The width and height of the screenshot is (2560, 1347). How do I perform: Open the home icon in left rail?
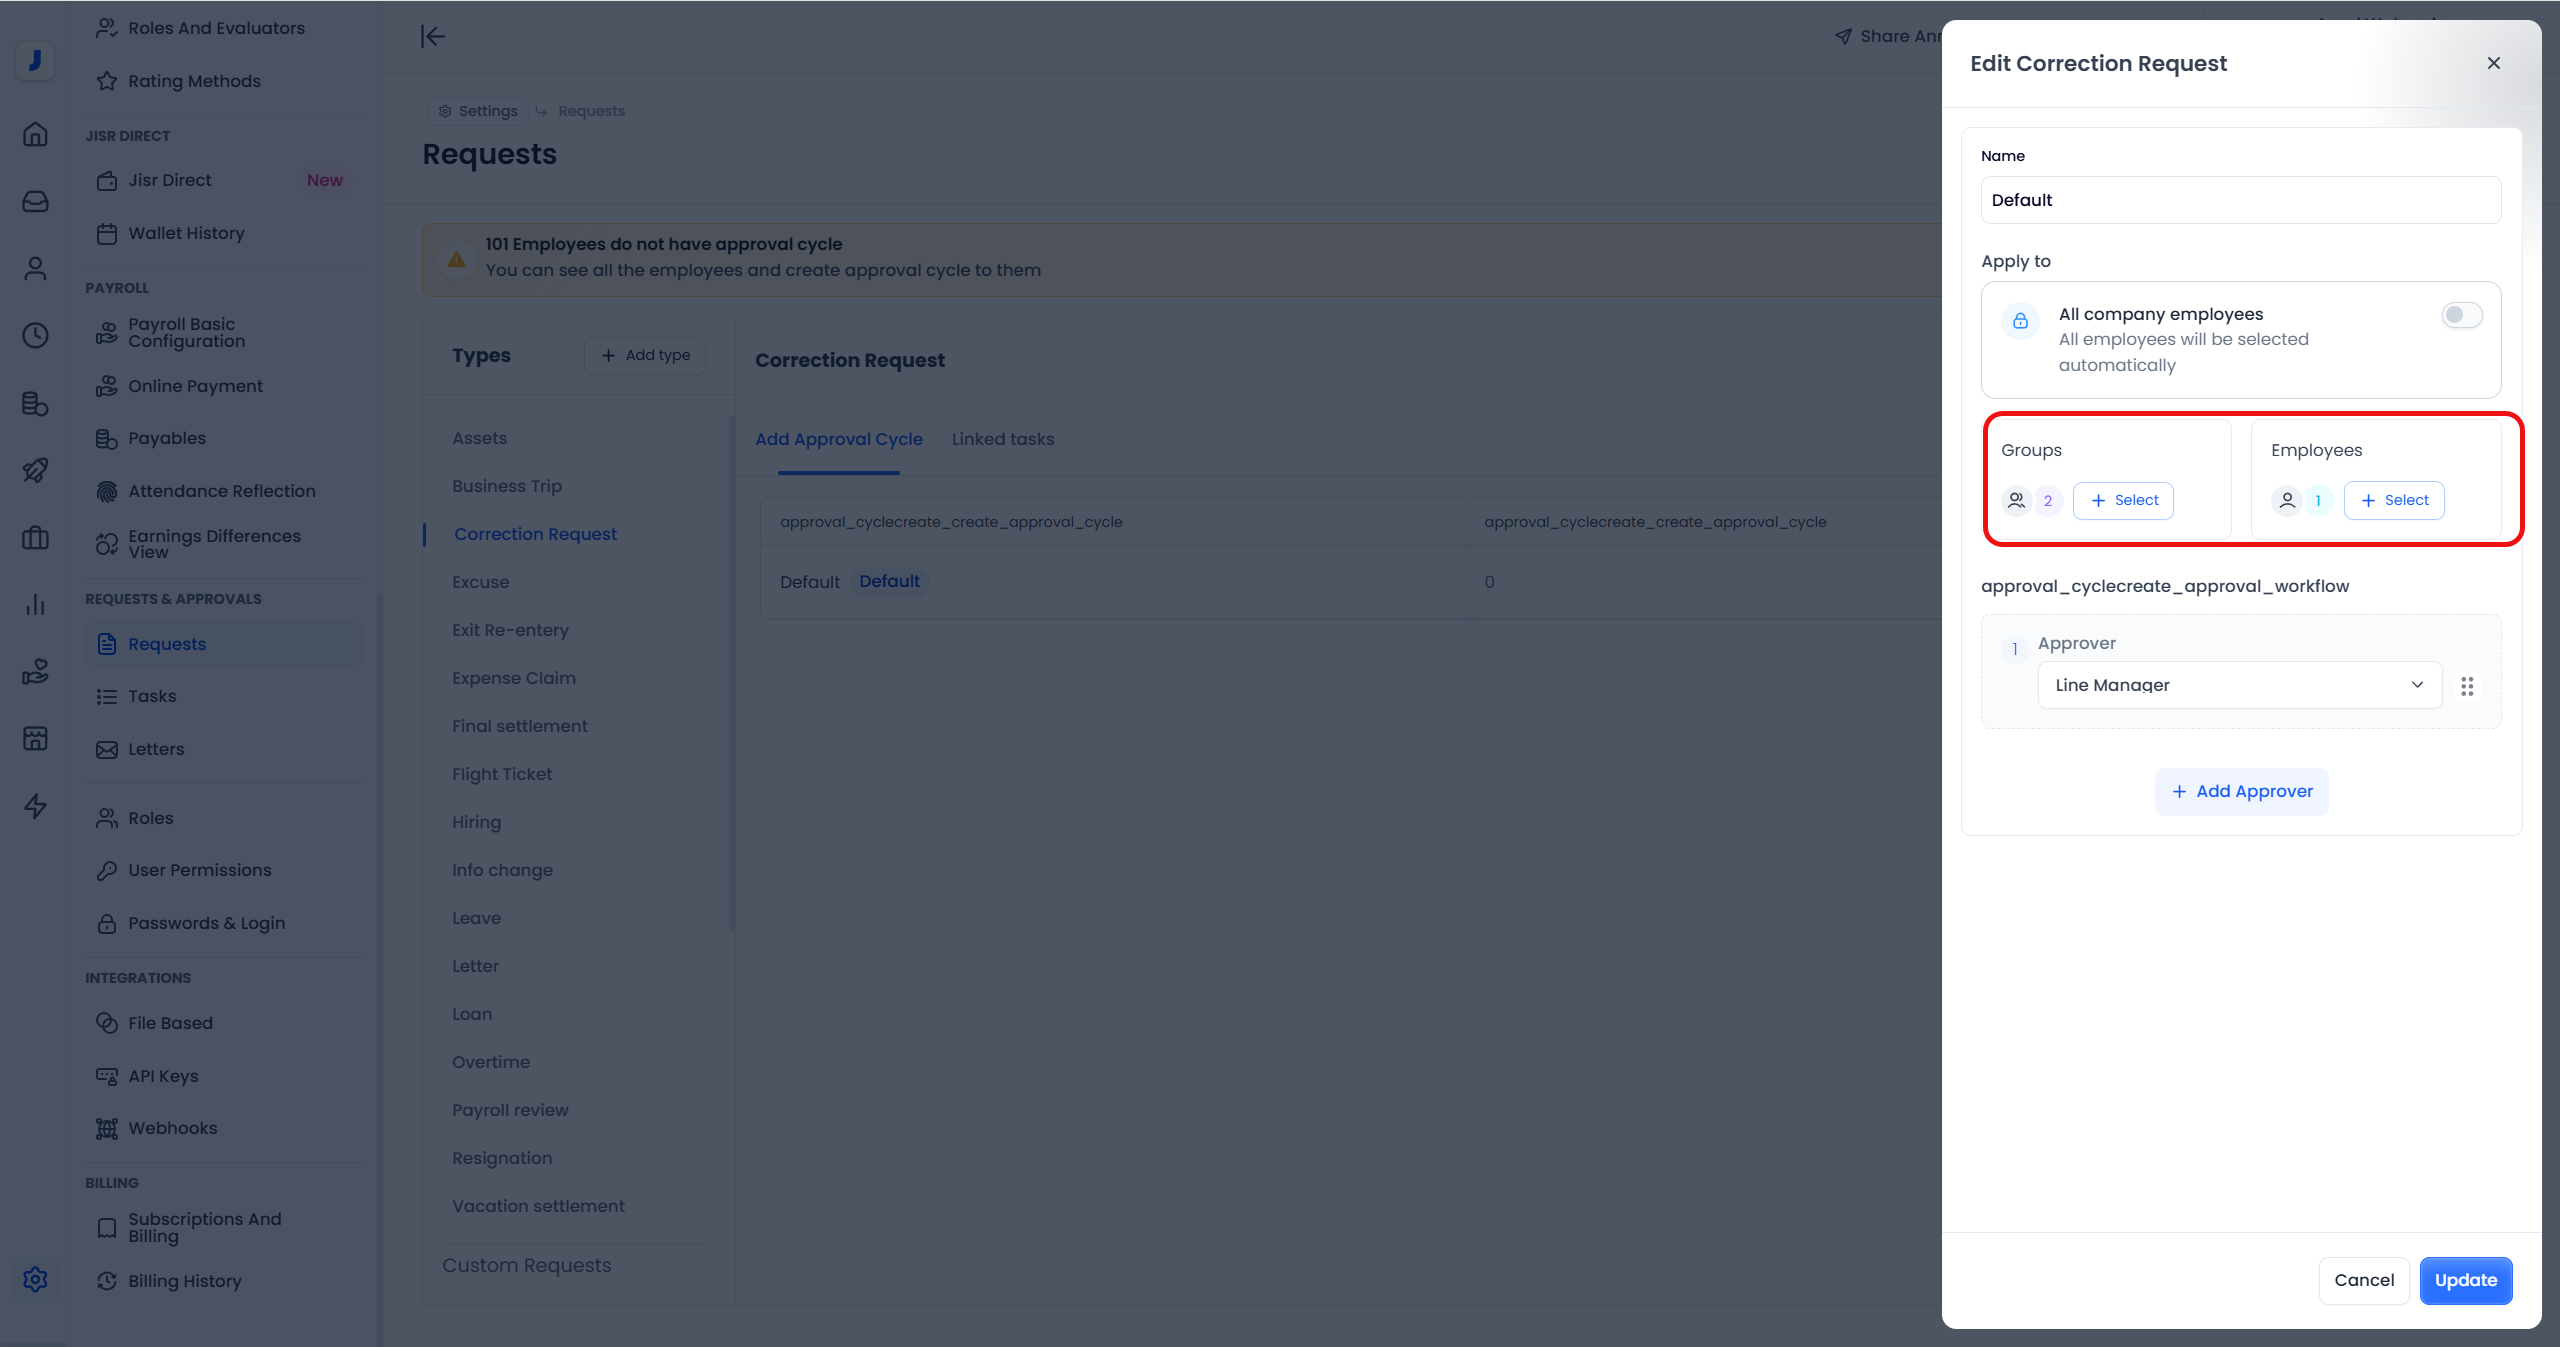(x=35, y=134)
